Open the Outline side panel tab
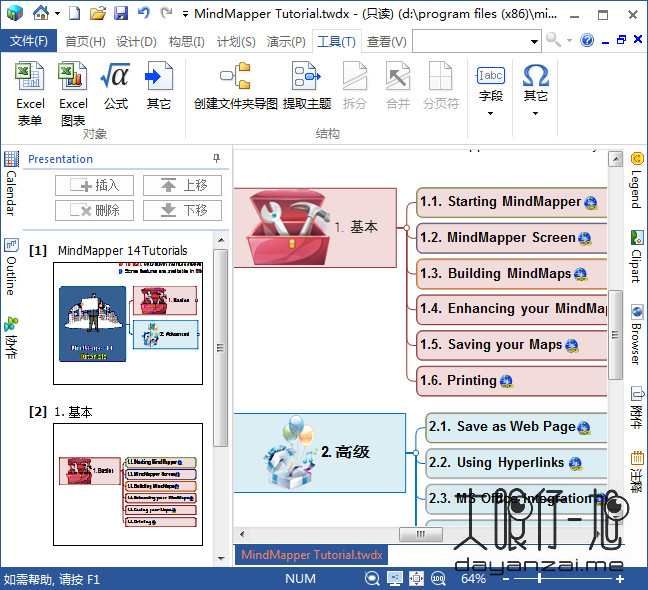This screenshot has width=648, height=590. pos(11,267)
